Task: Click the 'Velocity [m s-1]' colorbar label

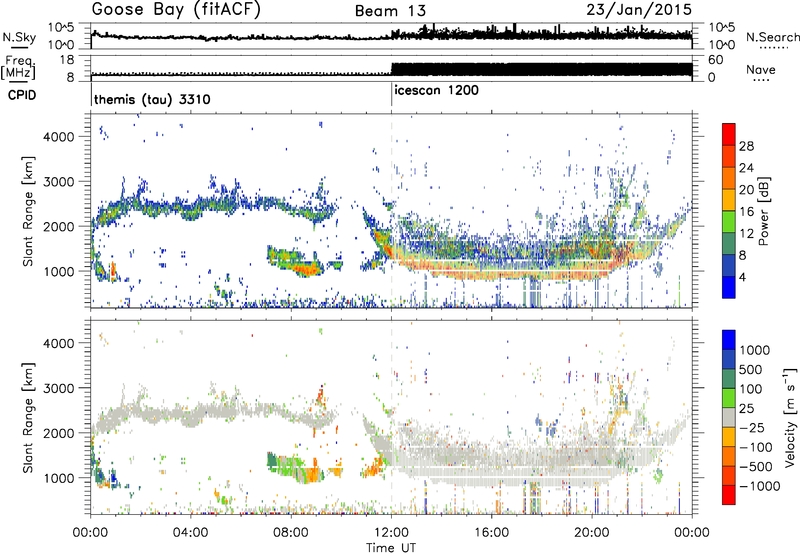Action: (x=790, y=417)
